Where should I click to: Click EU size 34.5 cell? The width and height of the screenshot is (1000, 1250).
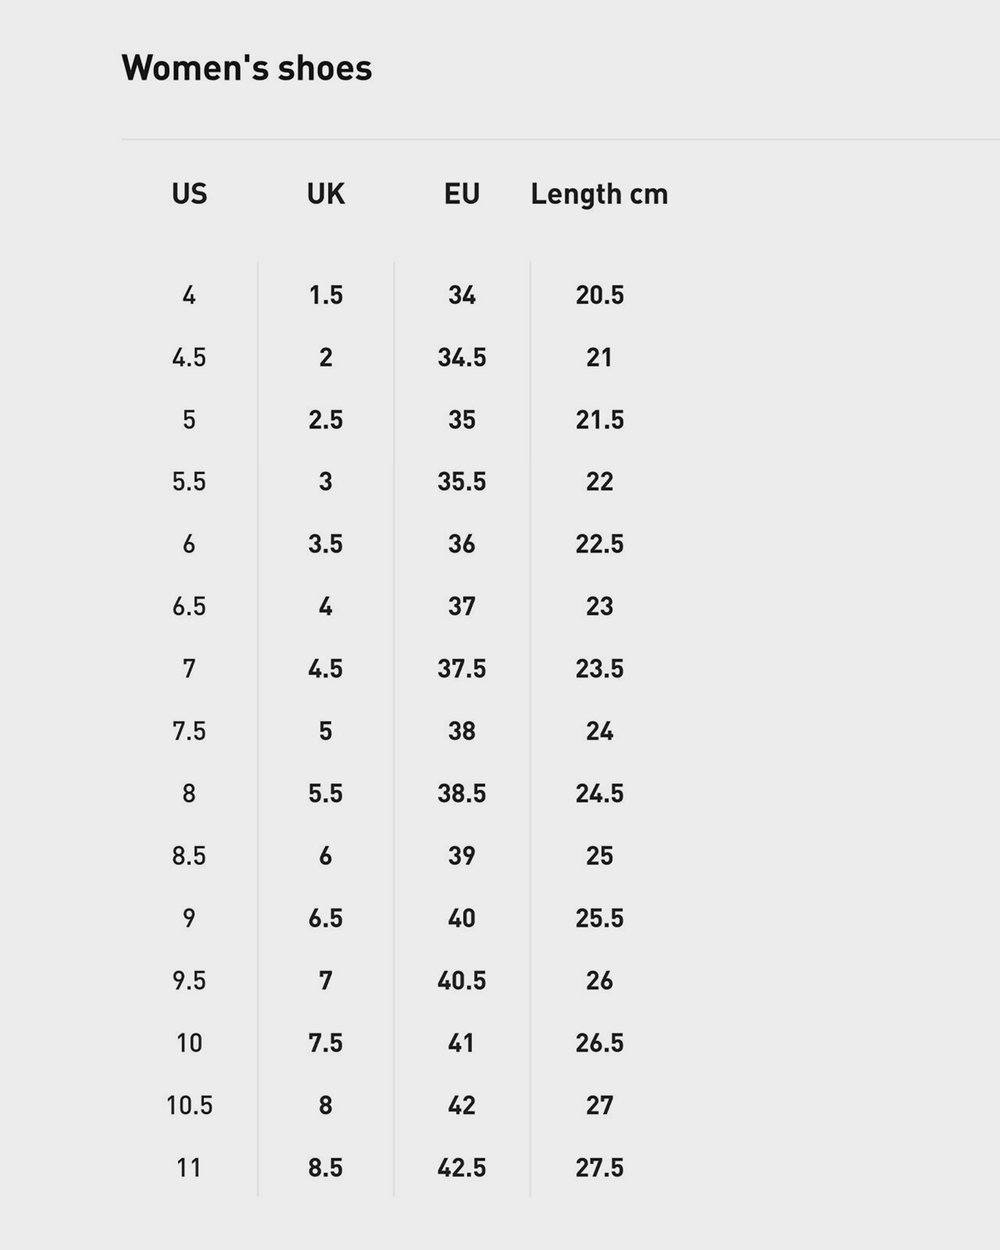(462, 357)
